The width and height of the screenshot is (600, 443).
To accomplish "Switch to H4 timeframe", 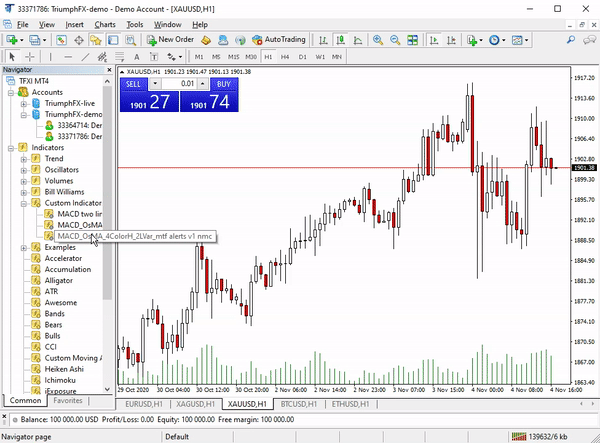I will pos(285,57).
